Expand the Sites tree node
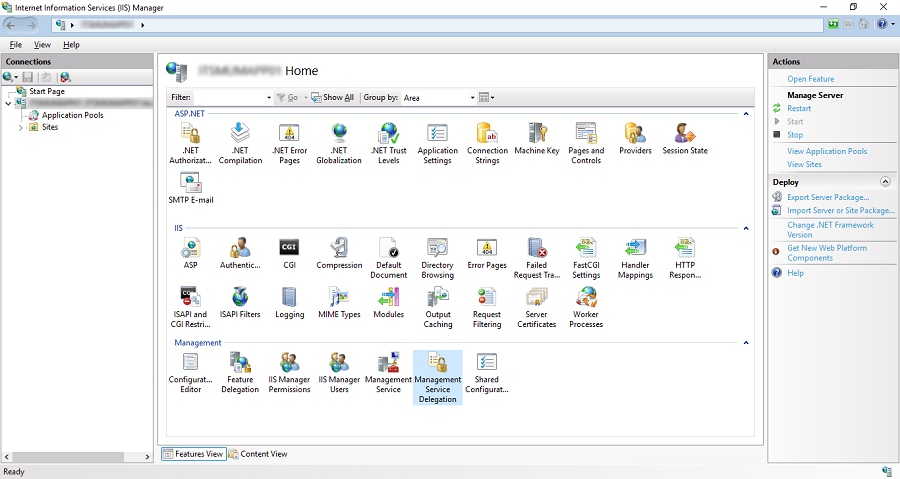Screen dimensions: 900x479 click(x=21, y=127)
